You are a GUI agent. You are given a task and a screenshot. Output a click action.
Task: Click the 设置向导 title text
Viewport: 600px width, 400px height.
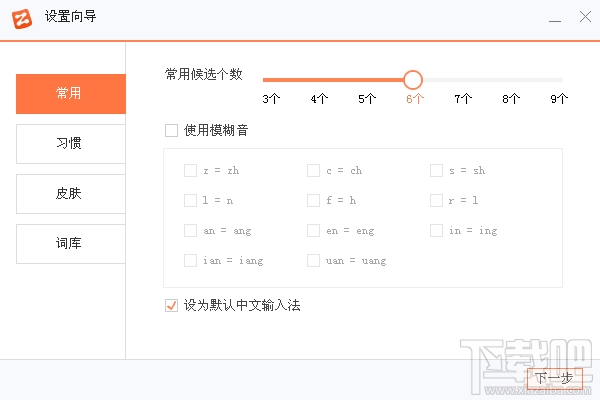pyautogui.click(x=70, y=16)
